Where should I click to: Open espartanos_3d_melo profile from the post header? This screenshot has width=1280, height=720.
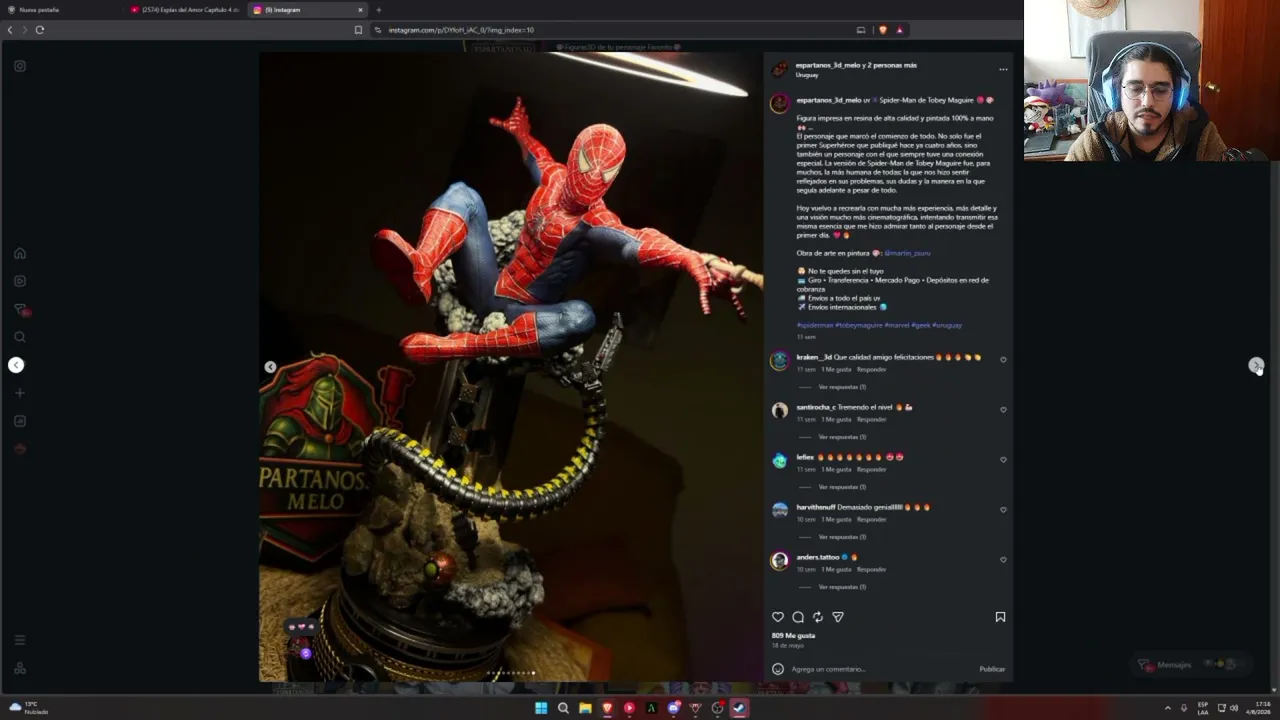point(828,65)
